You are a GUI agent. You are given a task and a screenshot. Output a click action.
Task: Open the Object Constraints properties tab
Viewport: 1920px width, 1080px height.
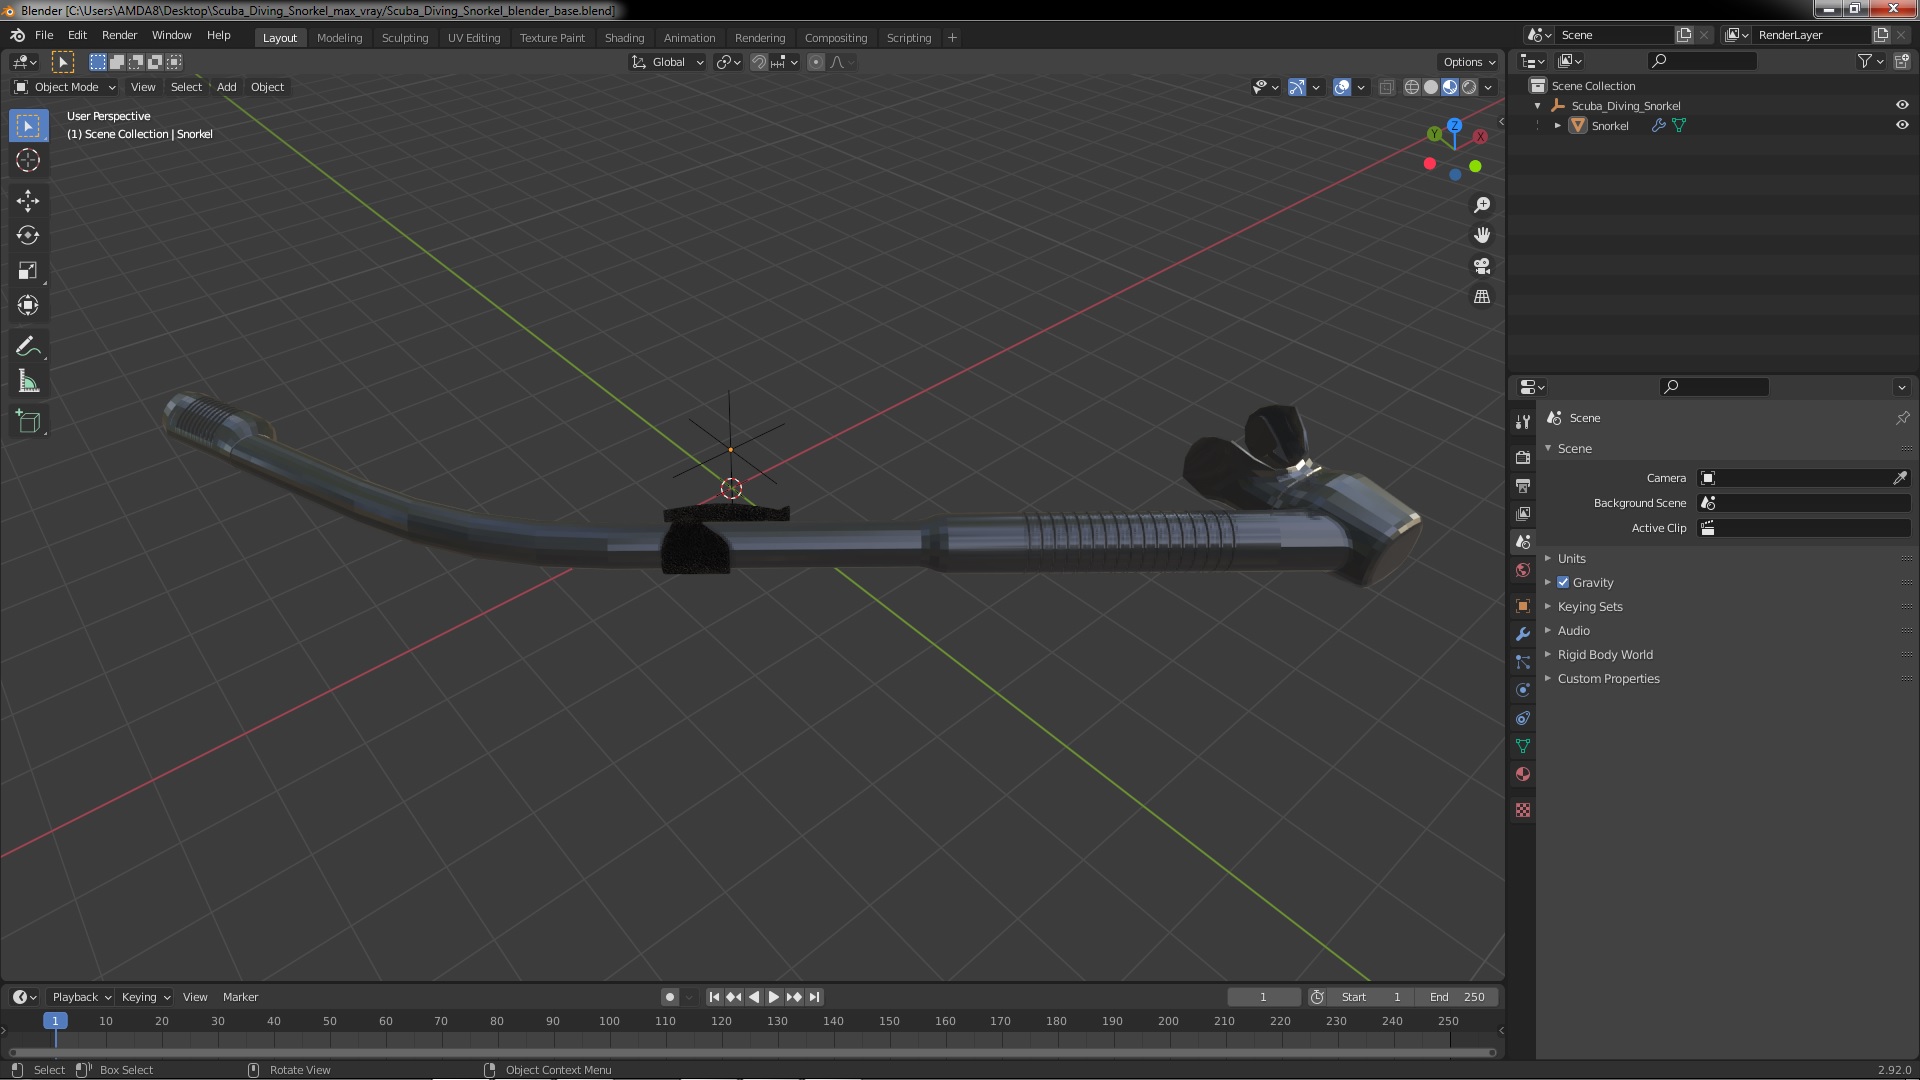coord(1523,718)
